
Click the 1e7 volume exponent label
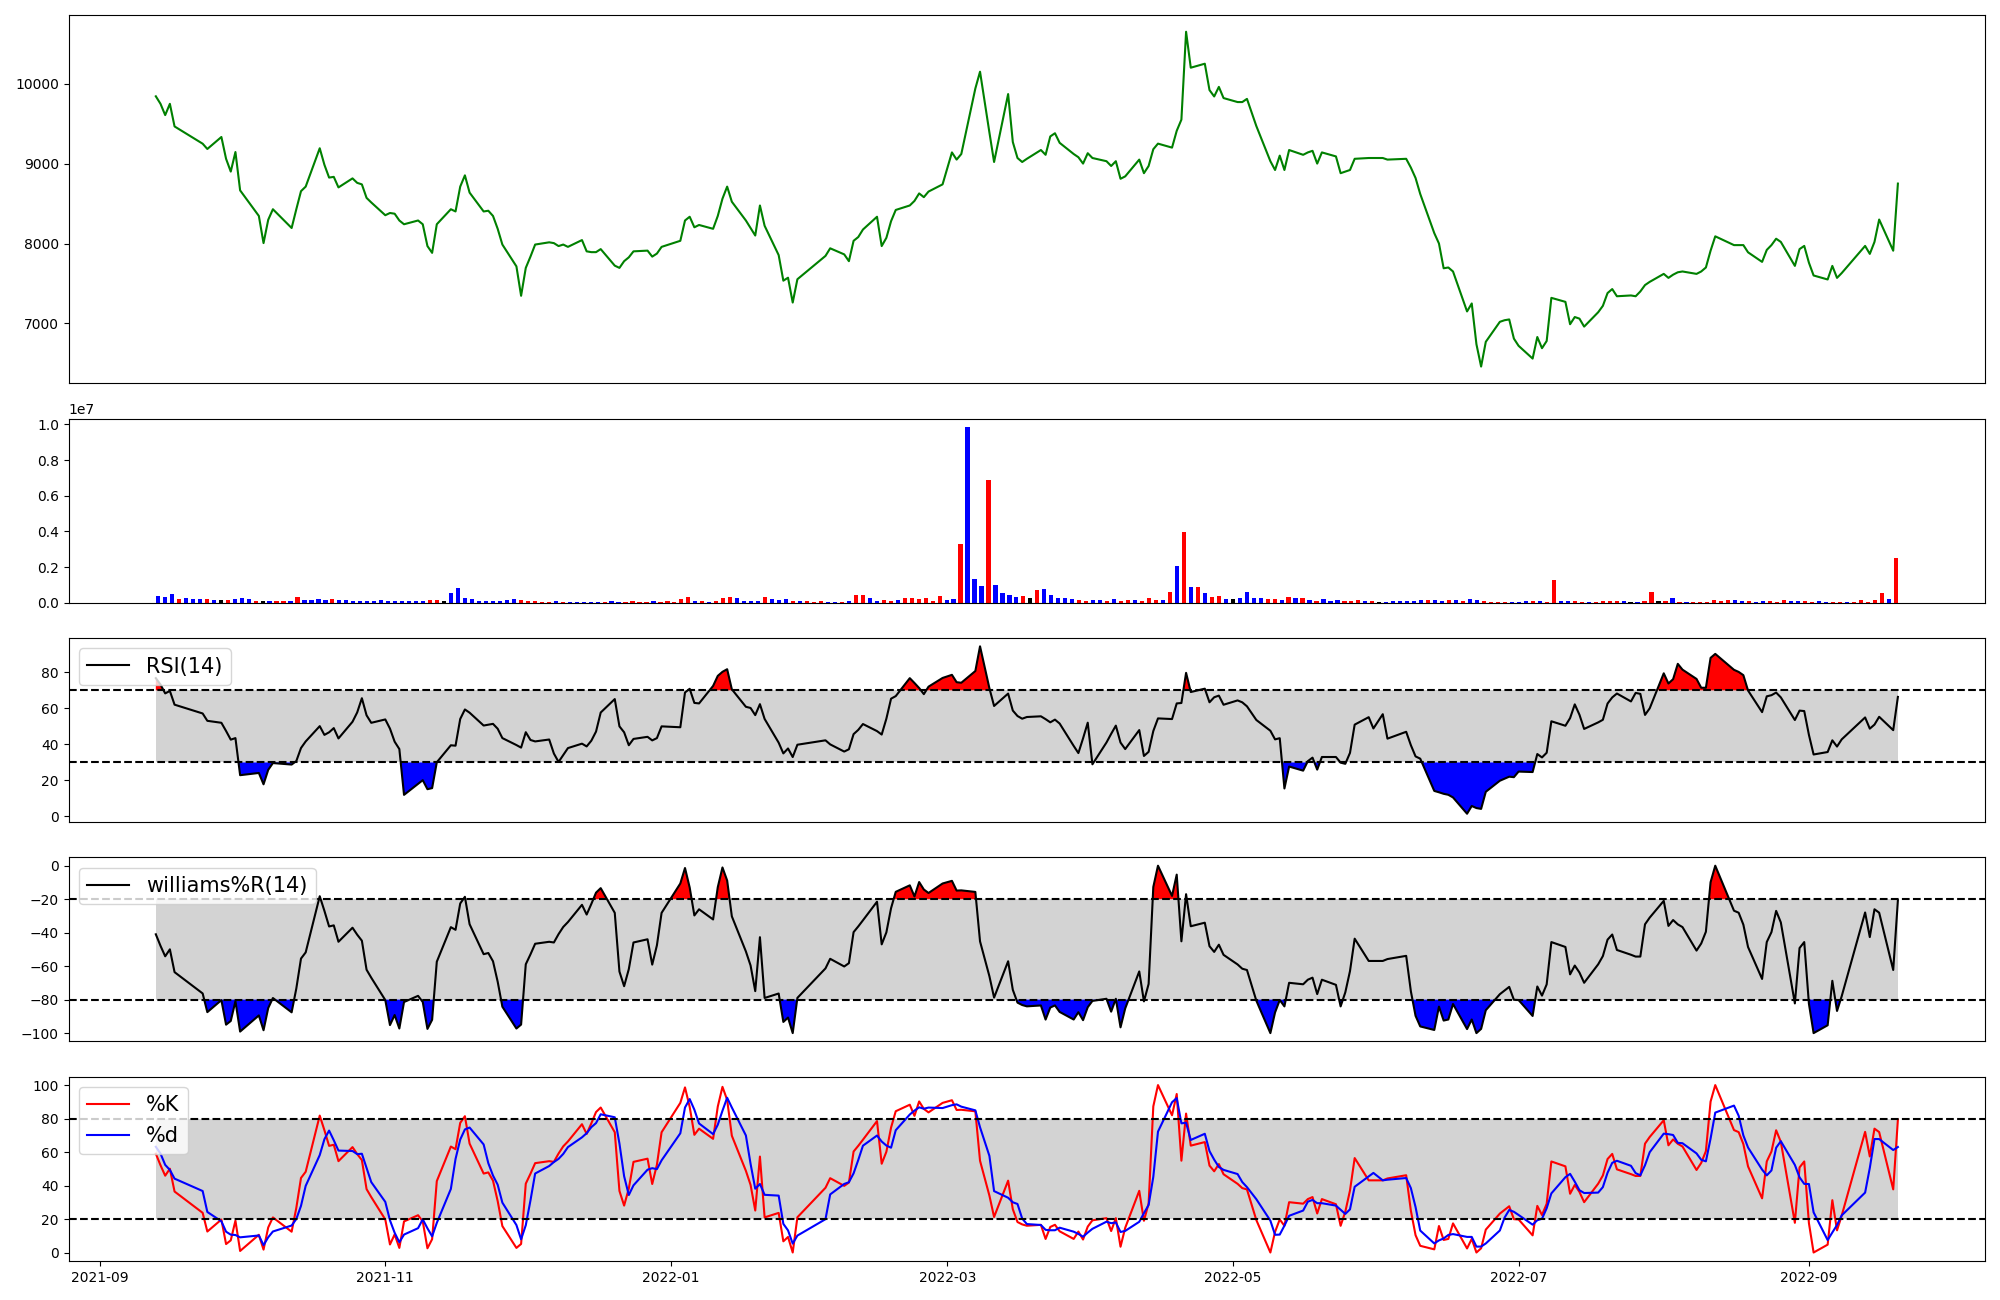tap(83, 409)
